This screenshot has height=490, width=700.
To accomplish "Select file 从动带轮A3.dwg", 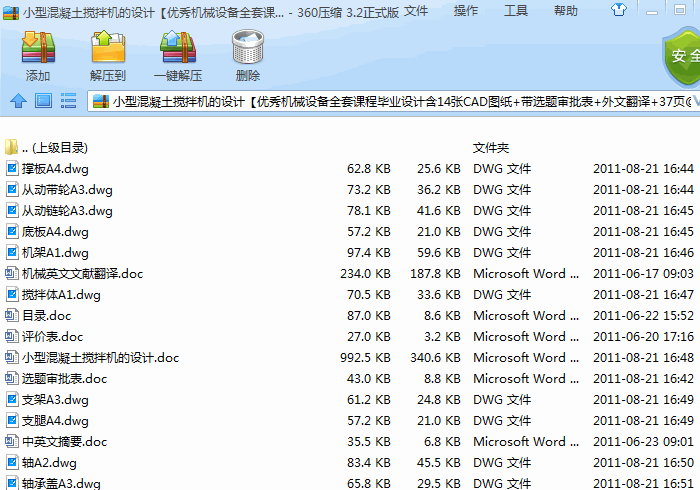I will coord(67,190).
